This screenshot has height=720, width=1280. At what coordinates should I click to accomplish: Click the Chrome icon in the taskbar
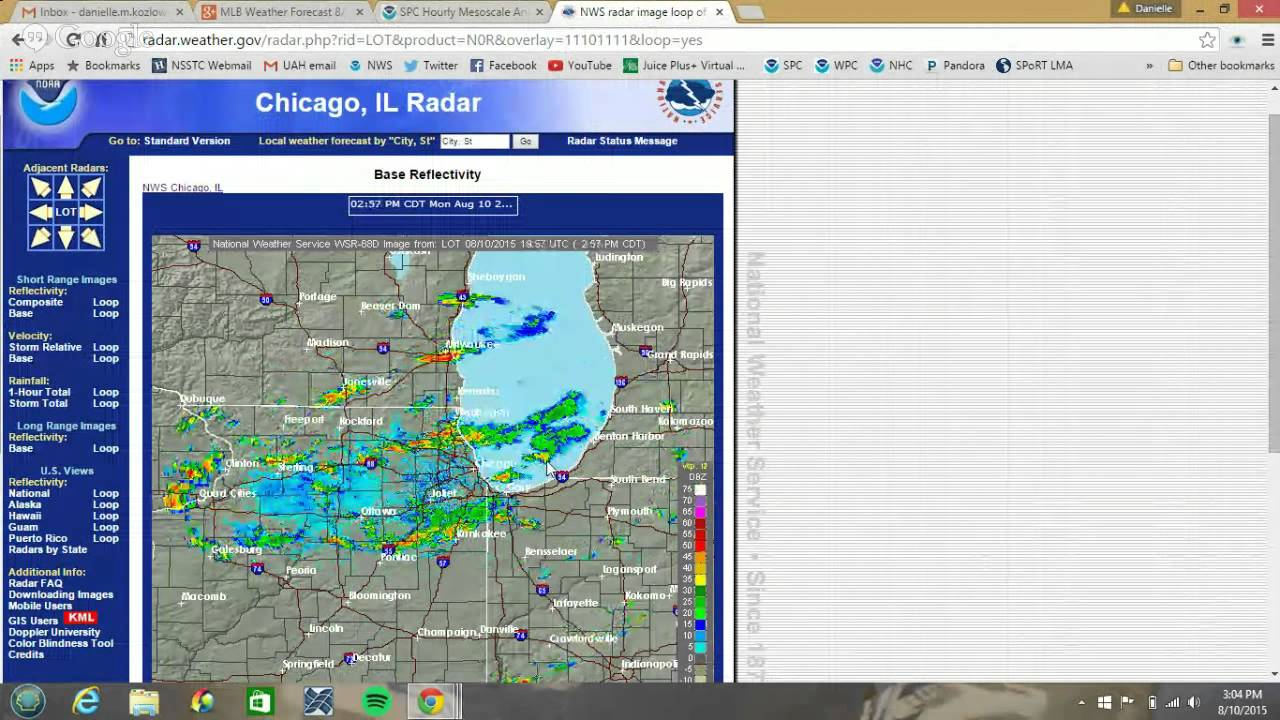coord(432,702)
